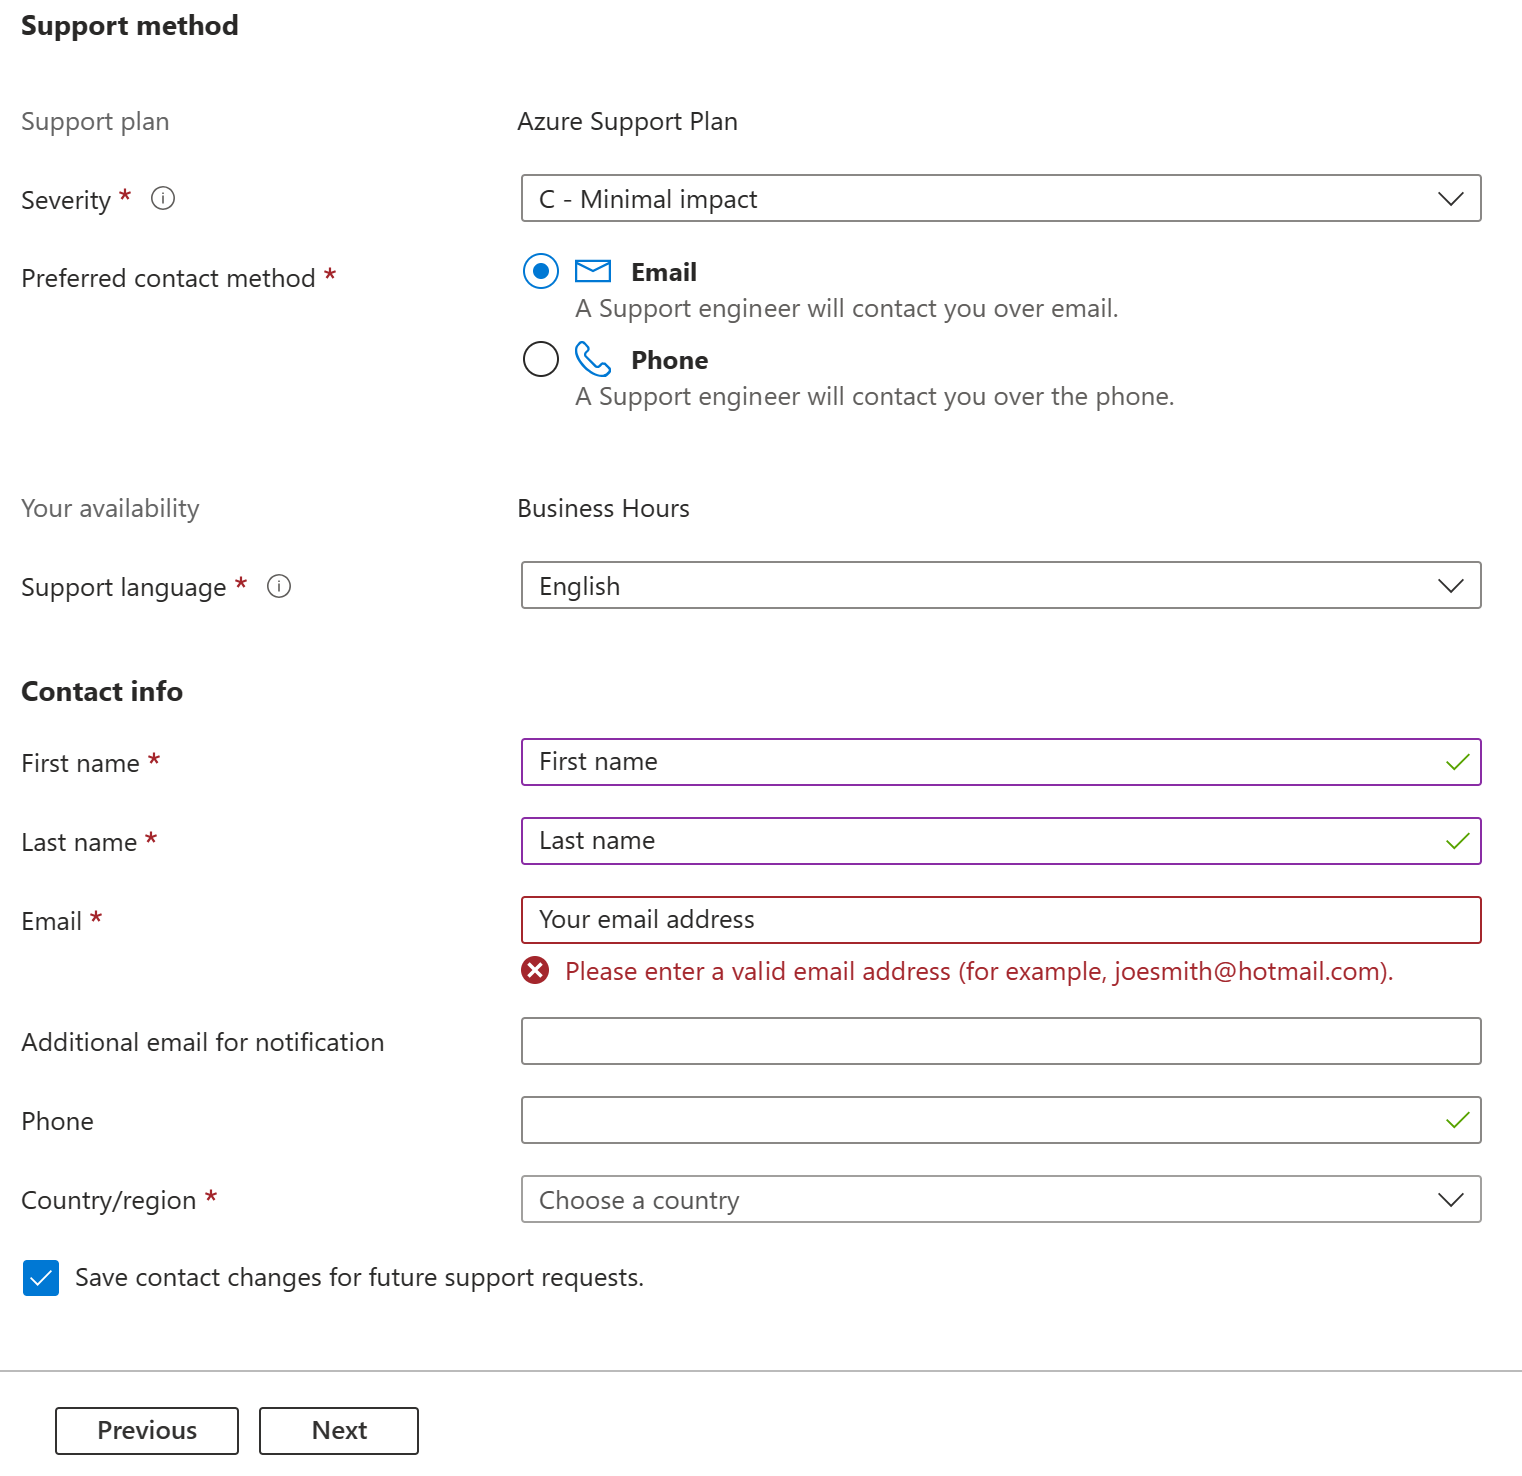
Task: Click the Last name green checkmark
Action: pos(1457,841)
